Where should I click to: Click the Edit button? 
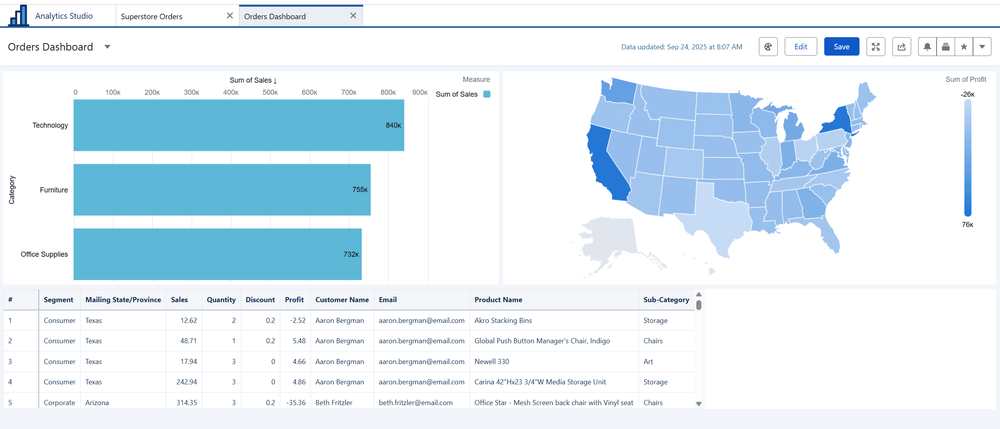tap(801, 47)
